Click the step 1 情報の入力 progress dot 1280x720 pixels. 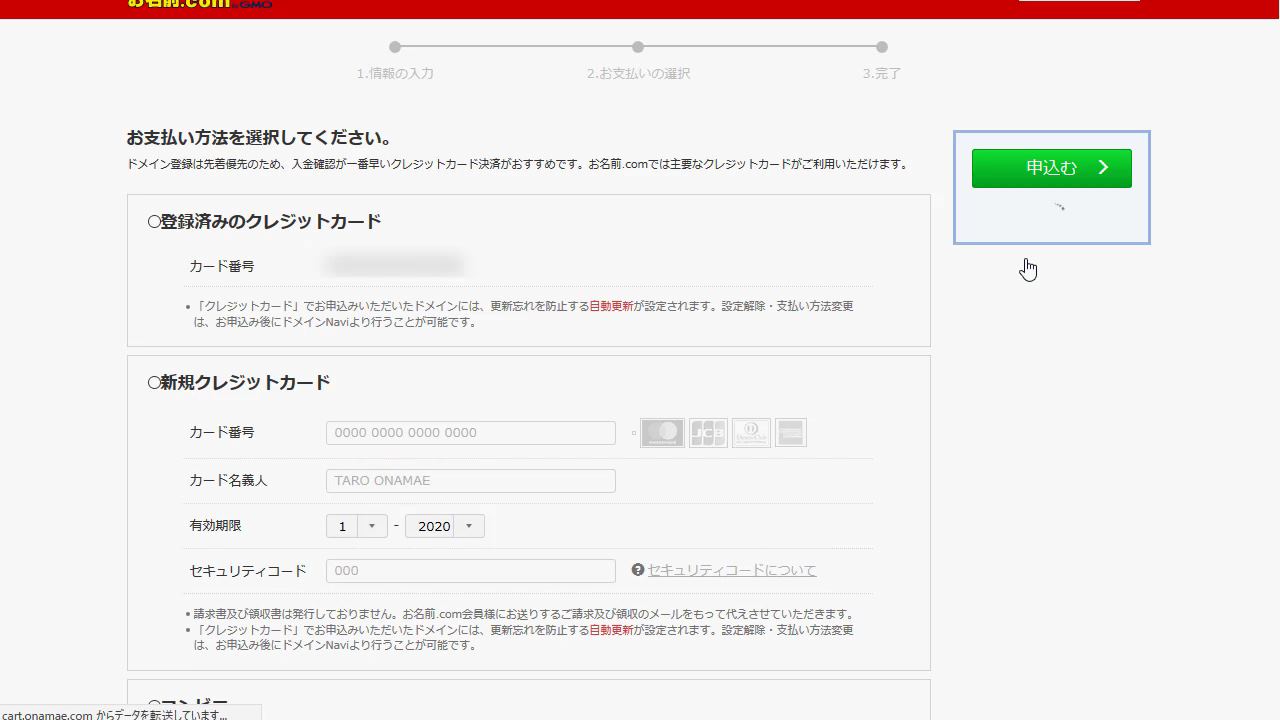coord(395,47)
